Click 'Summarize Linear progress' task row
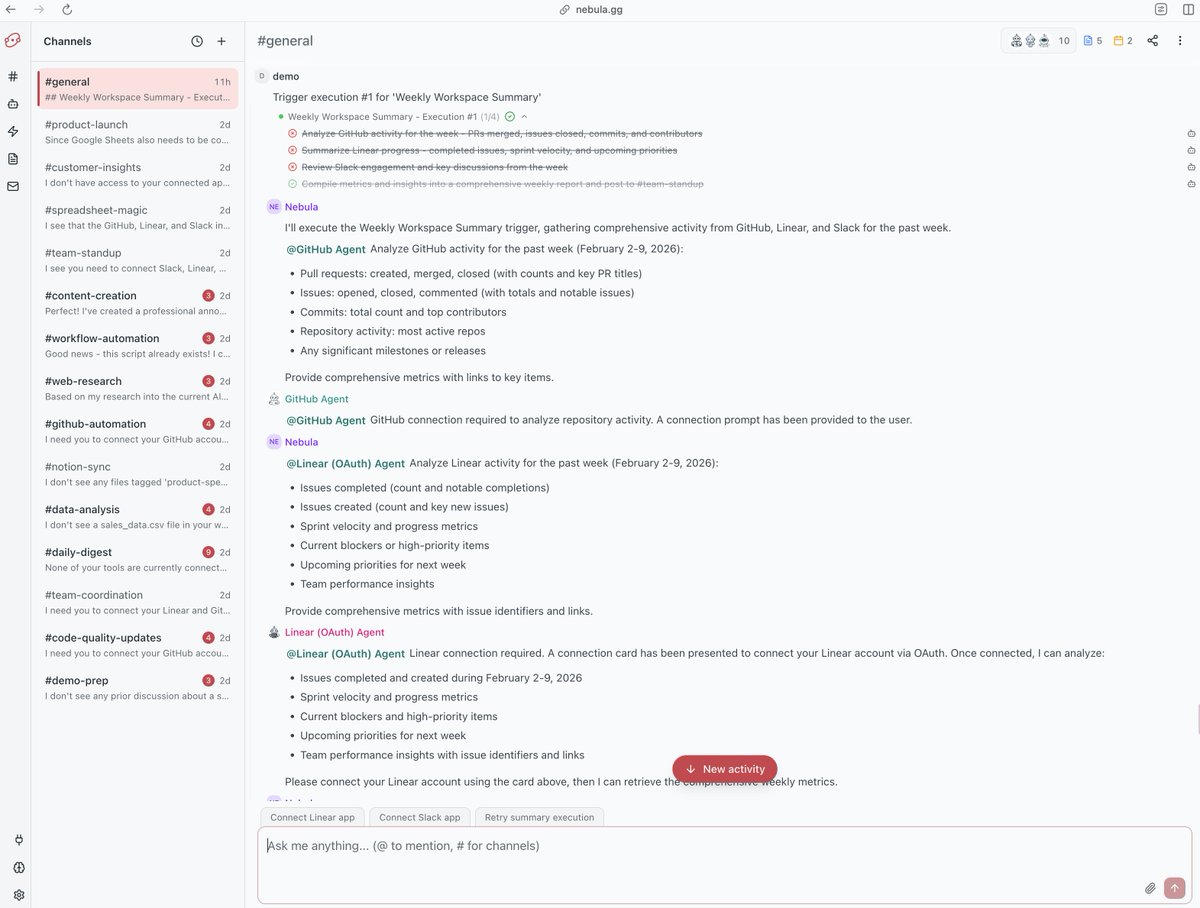1200x908 pixels. 489,150
